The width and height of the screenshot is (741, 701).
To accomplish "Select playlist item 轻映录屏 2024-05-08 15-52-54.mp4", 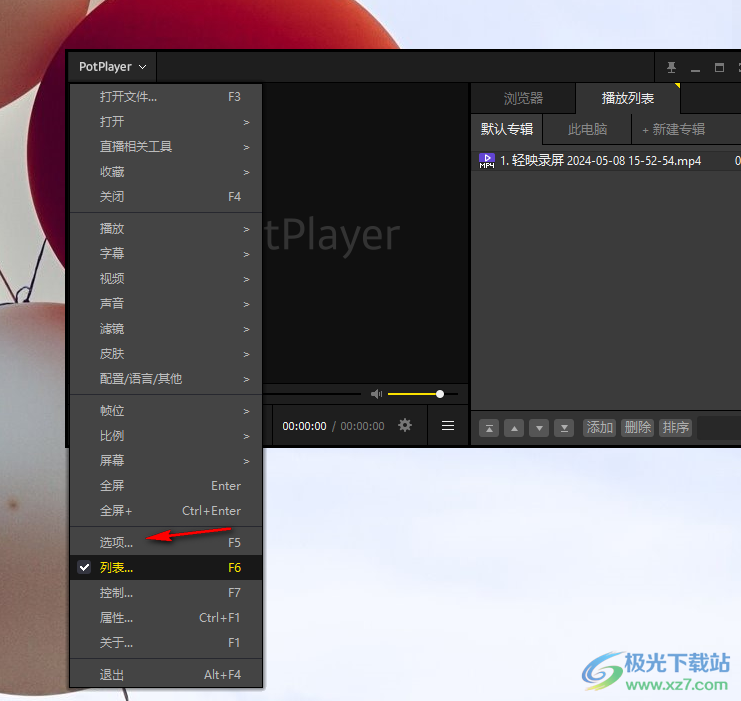I will click(606, 161).
